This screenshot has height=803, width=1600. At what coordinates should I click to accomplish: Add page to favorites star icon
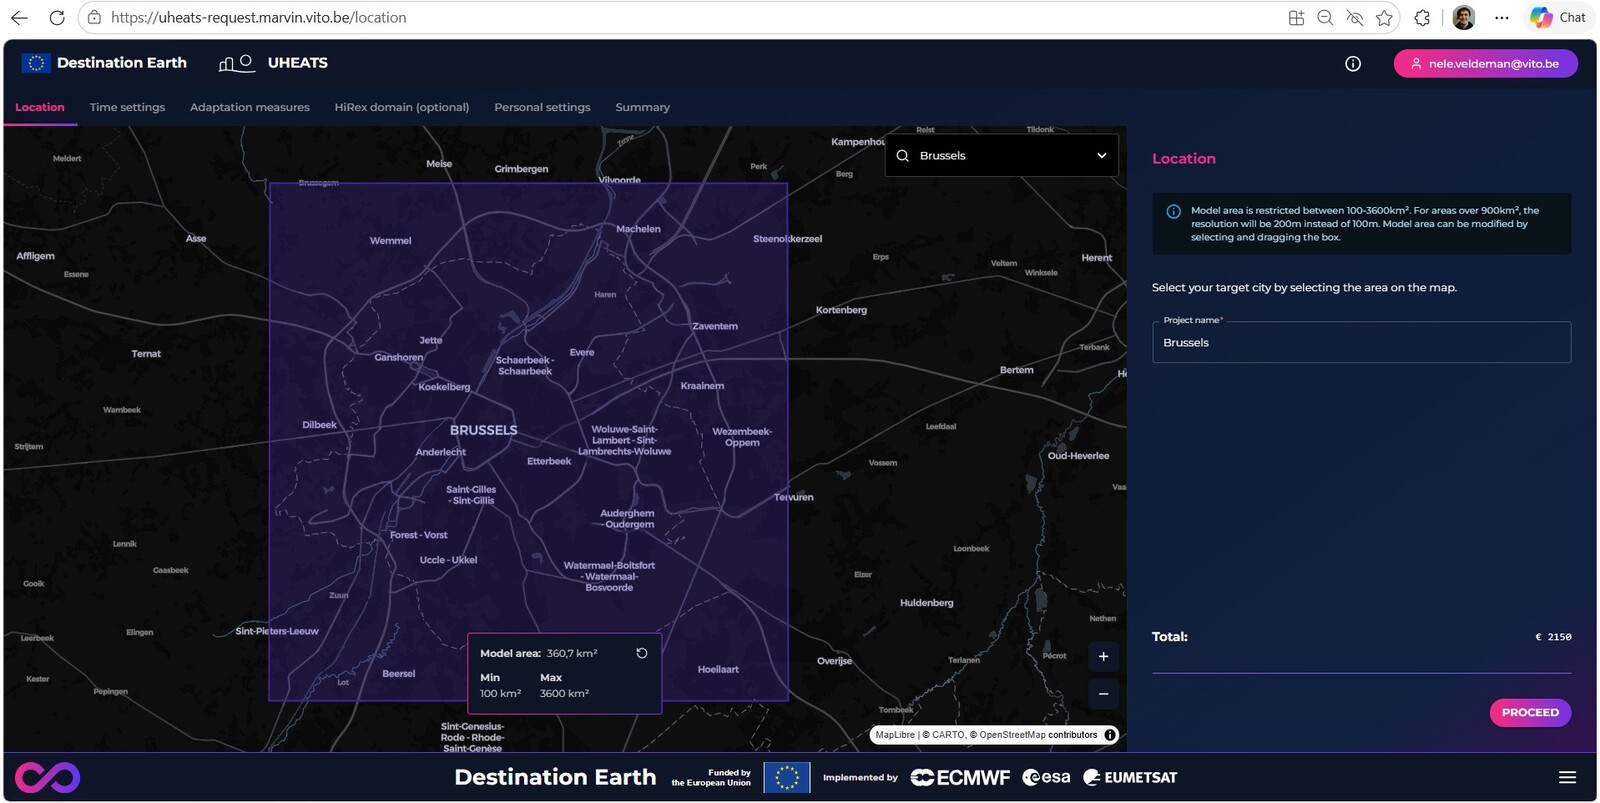point(1384,18)
